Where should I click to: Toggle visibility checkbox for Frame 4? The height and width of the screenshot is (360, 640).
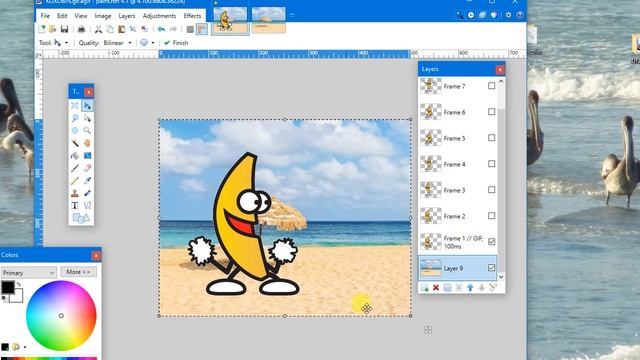tap(491, 164)
